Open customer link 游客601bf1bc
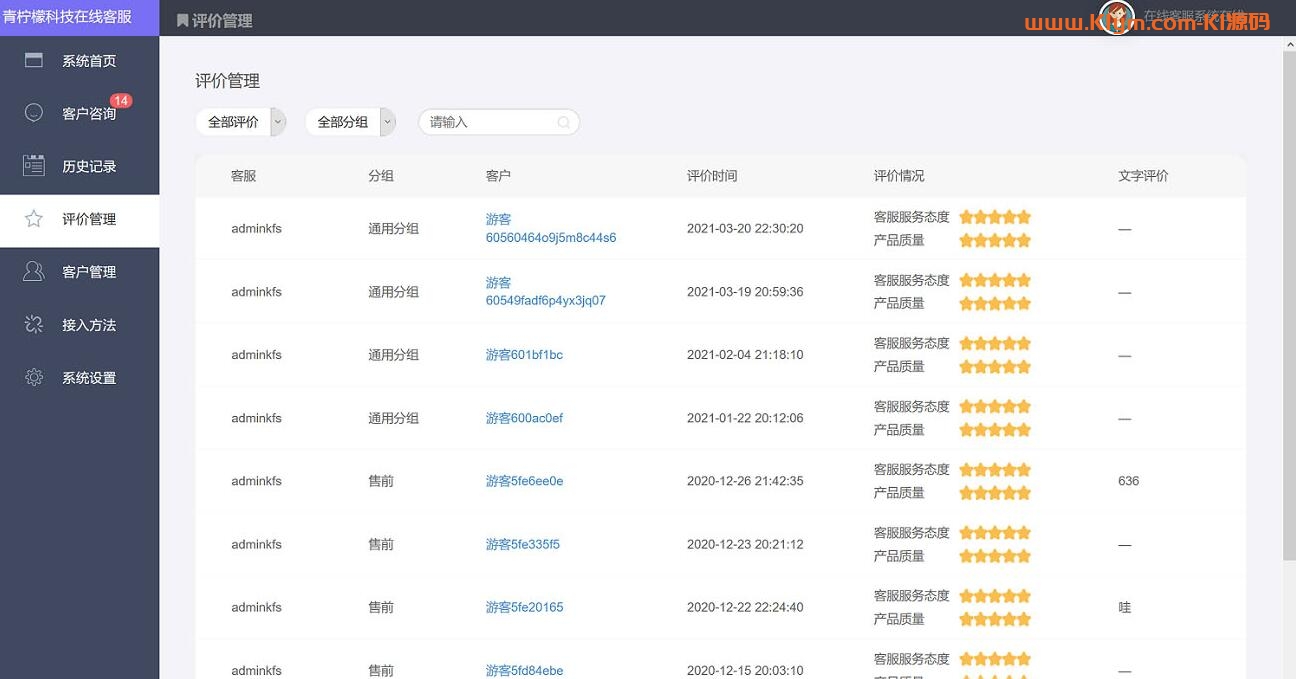The height and width of the screenshot is (679, 1296). [524, 355]
